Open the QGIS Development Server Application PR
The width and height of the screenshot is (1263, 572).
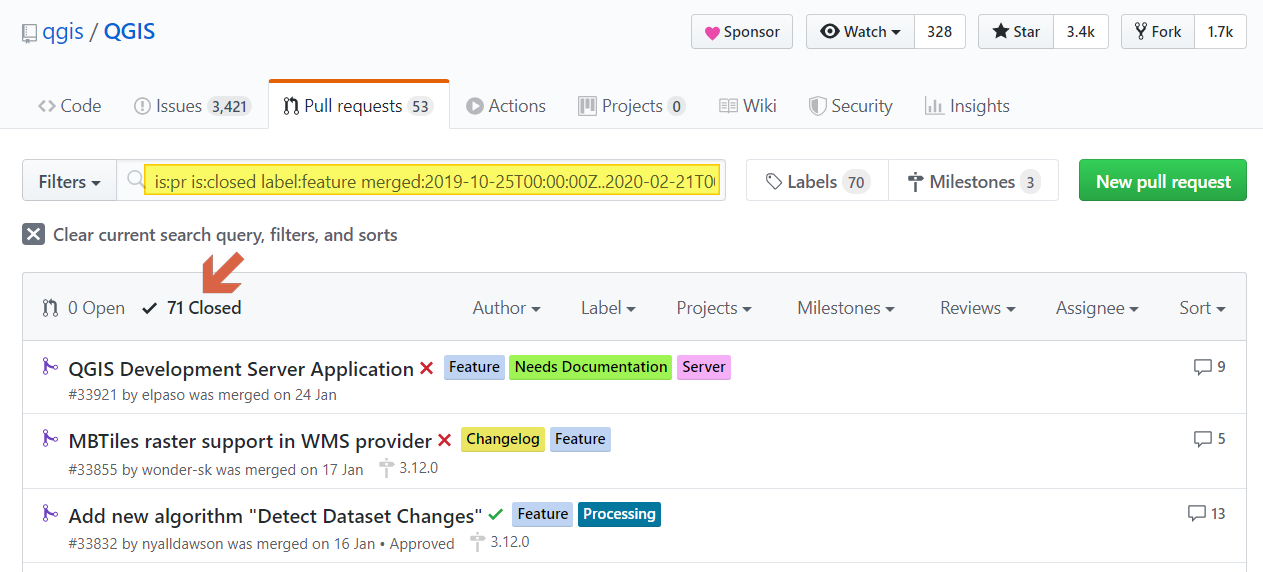241,369
